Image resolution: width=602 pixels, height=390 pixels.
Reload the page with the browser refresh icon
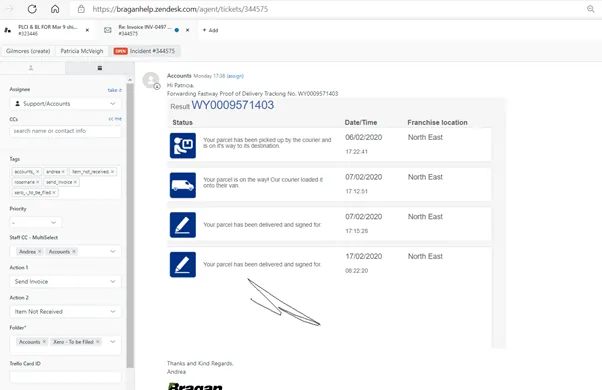pos(32,9)
